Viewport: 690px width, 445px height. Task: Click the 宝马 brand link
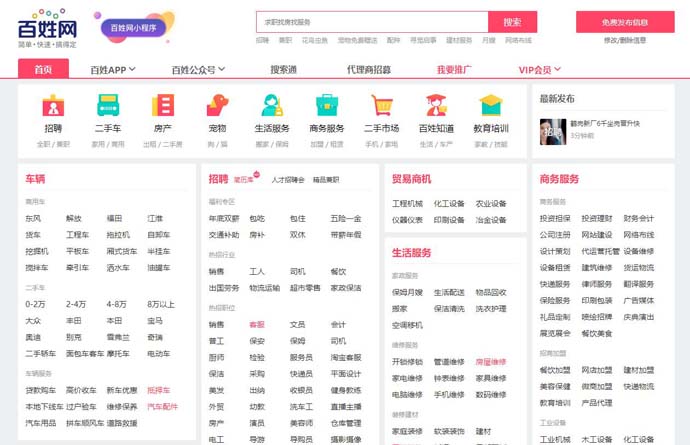coord(155,321)
